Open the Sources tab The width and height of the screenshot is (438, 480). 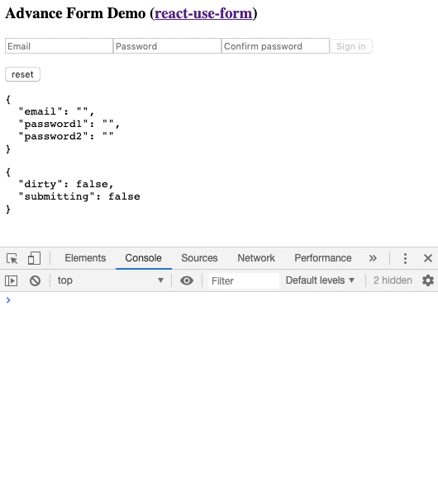199,258
